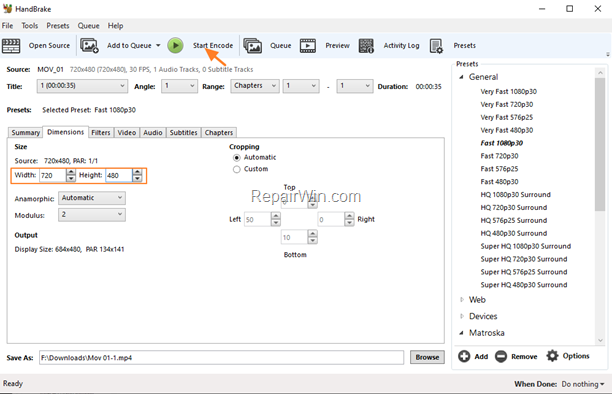Select the HQ 576p25 Surround preset

tap(514, 221)
